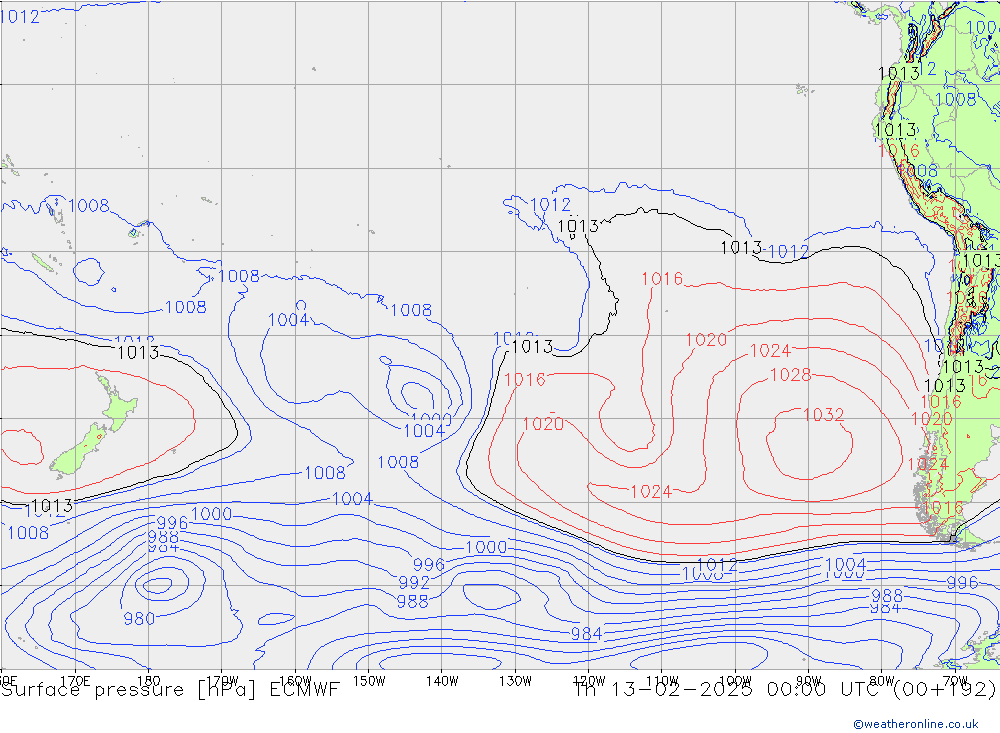Click the 120W longitude label
The image size is (1000, 733).
(589, 681)
